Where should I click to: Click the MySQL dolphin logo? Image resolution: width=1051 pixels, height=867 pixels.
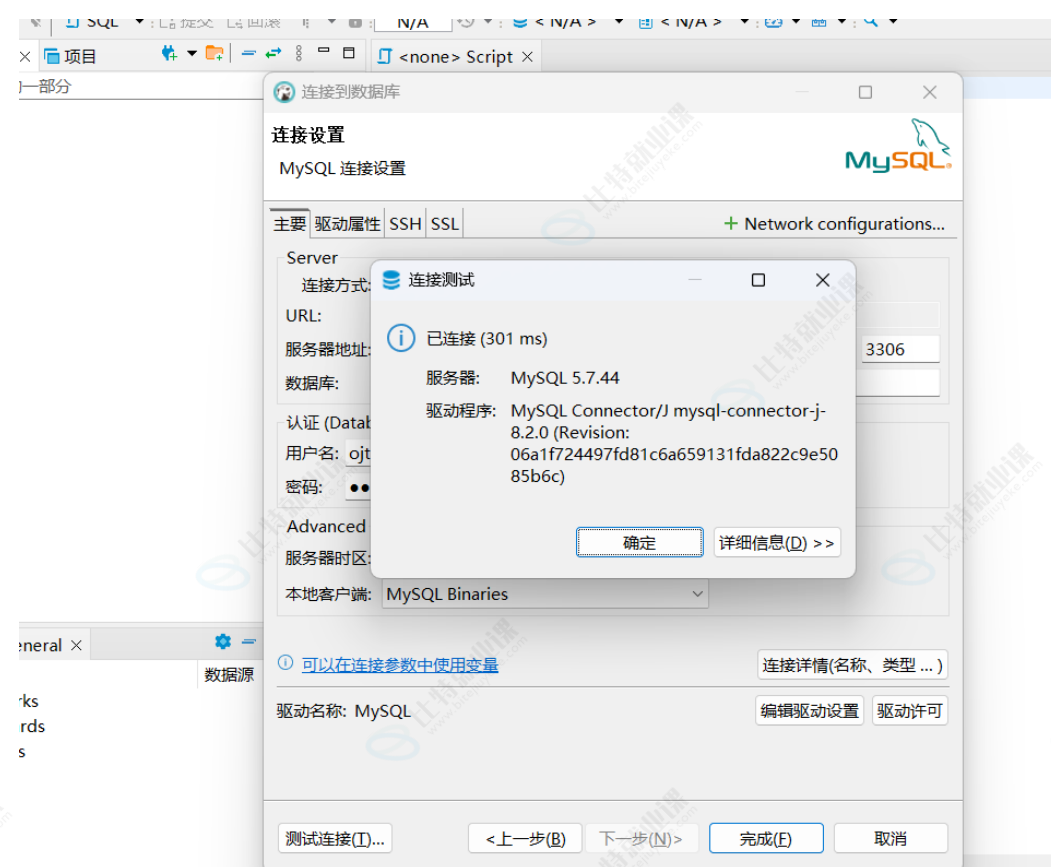click(898, 146)
